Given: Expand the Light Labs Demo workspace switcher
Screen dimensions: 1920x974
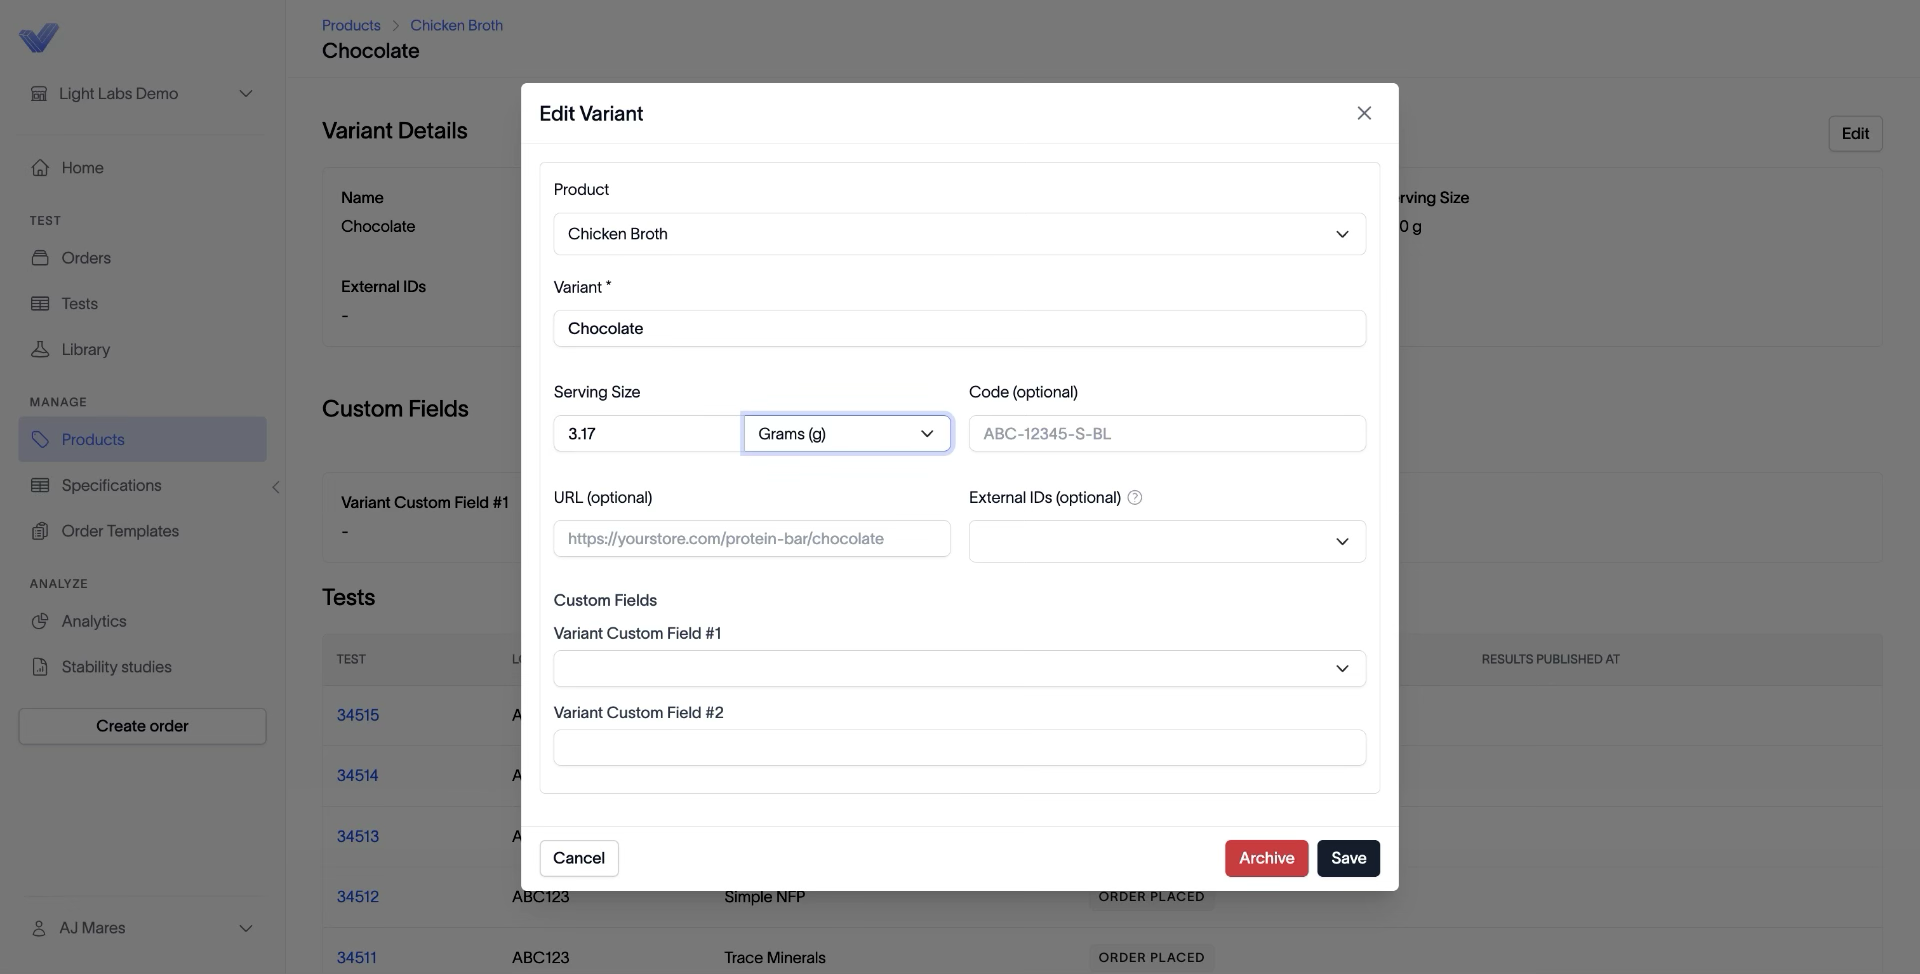Looking at the screenshot, I should (x=142, y=93).
